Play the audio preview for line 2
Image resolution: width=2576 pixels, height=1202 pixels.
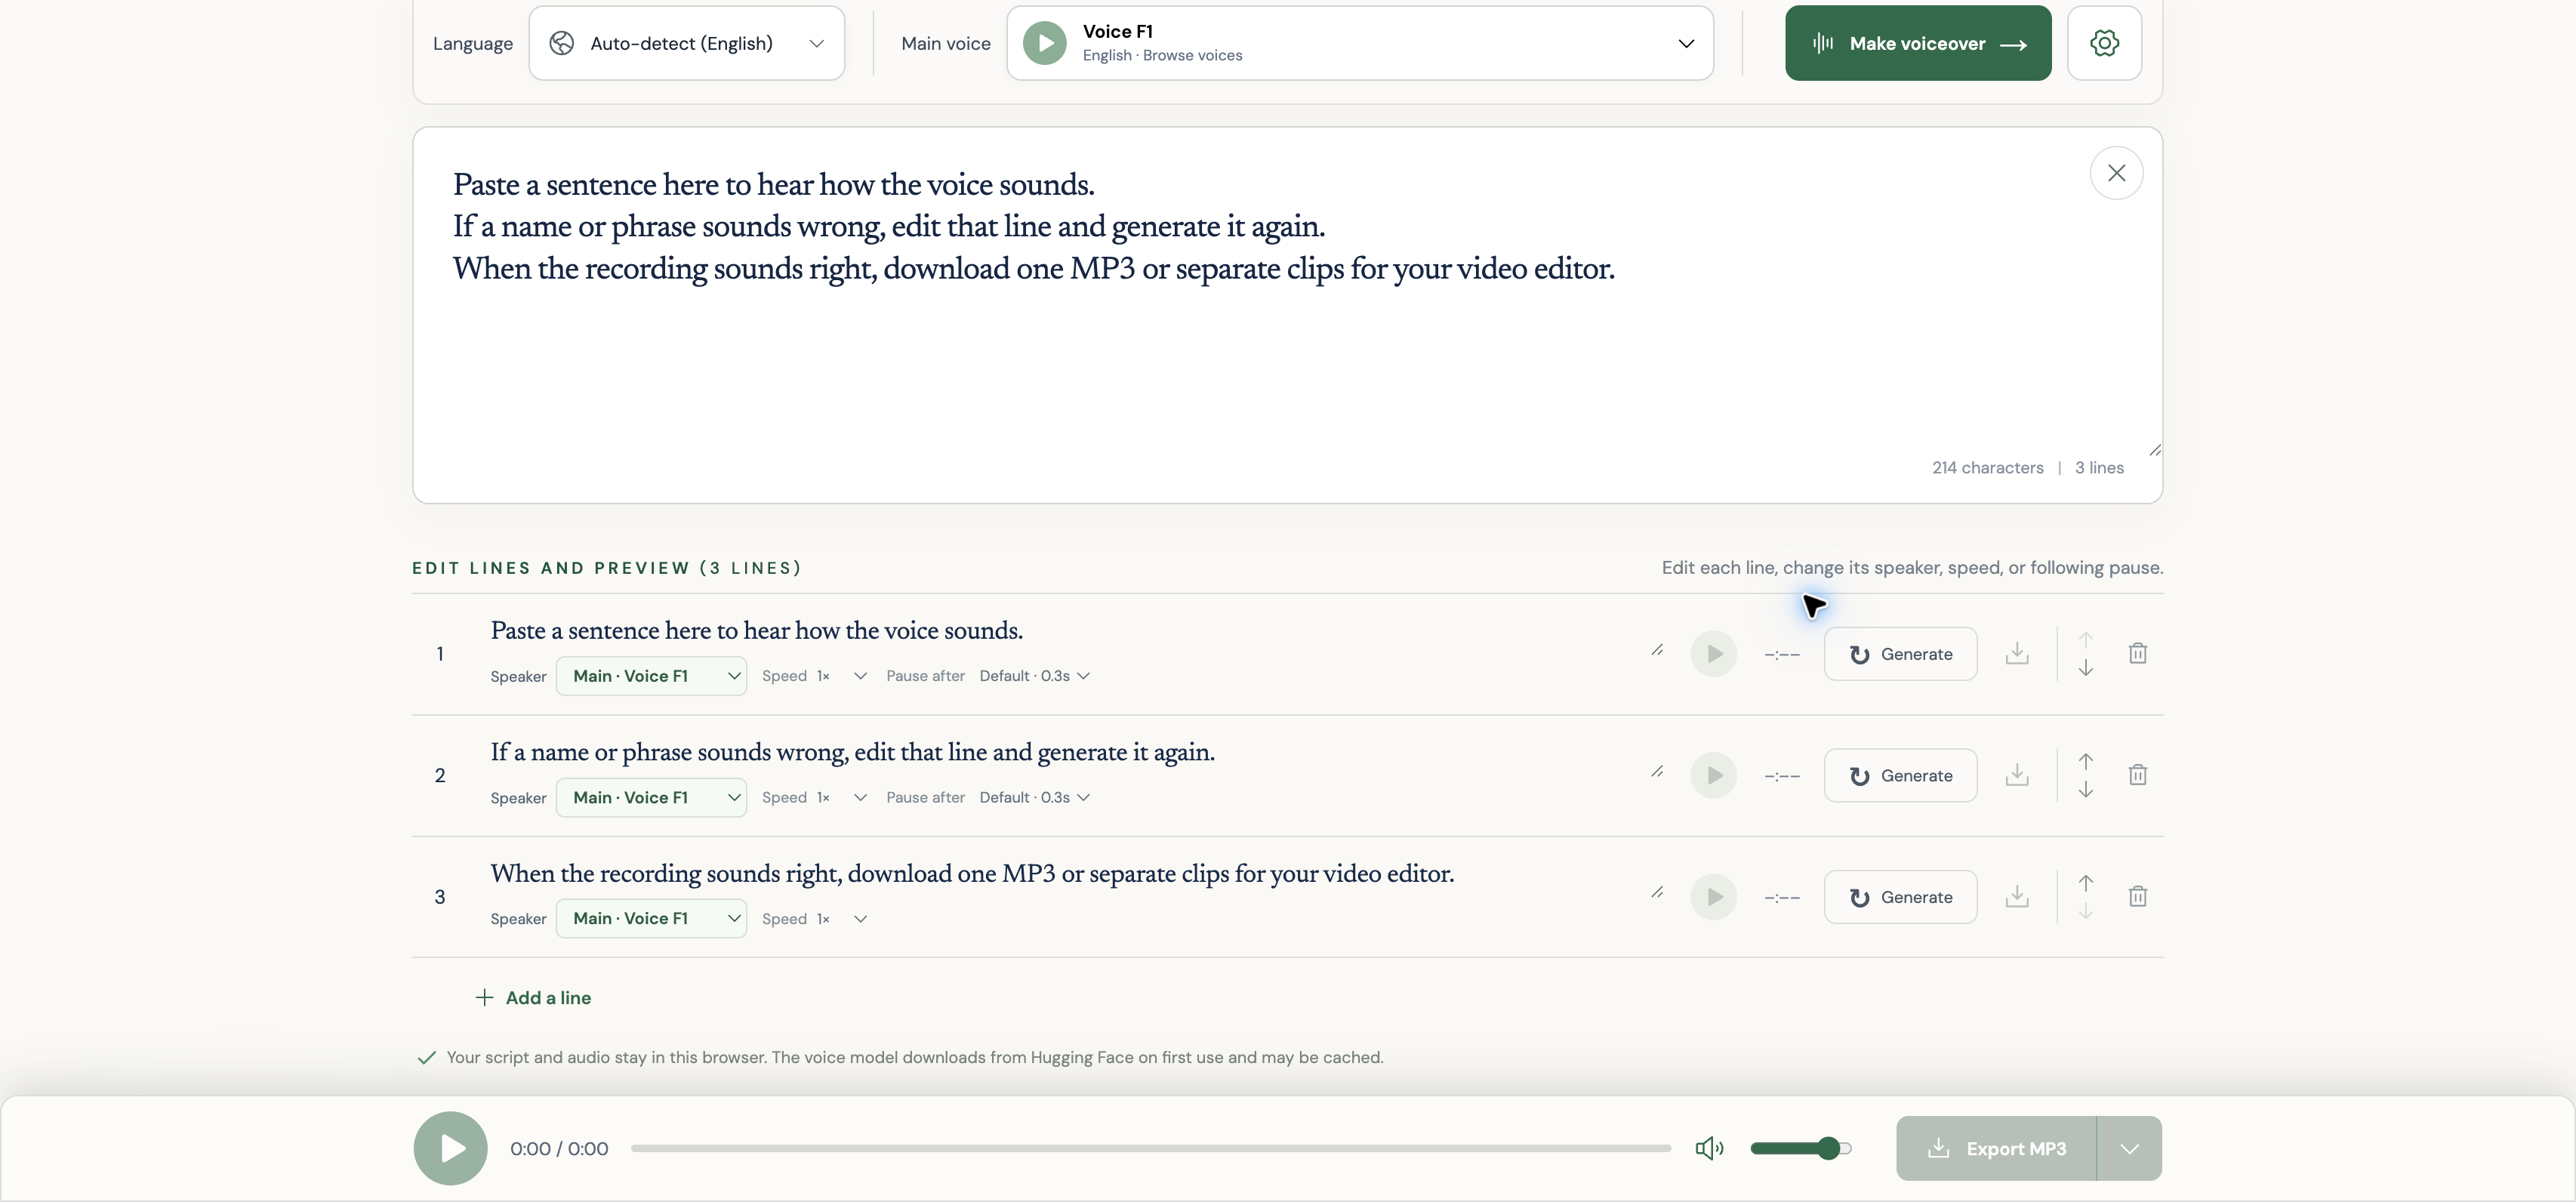1714,775
